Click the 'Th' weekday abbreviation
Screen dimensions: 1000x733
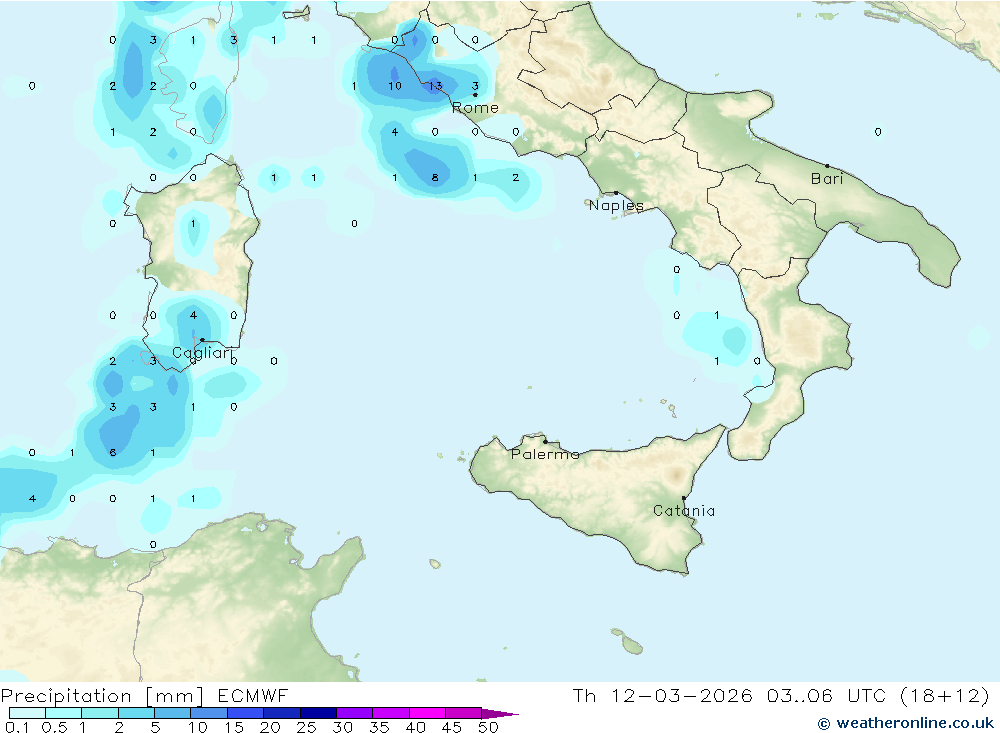584,695
